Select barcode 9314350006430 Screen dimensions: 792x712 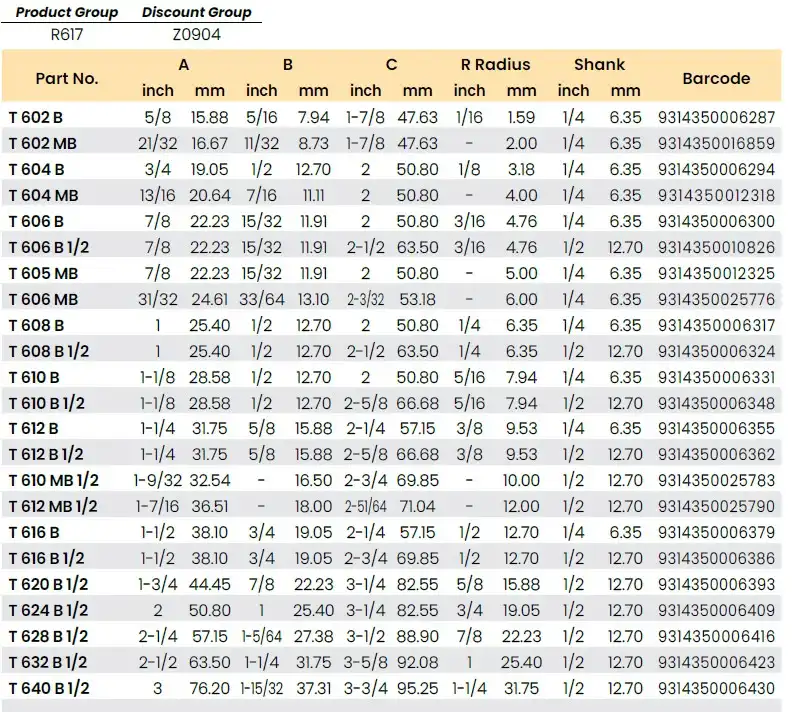click(x=716, y=688)
